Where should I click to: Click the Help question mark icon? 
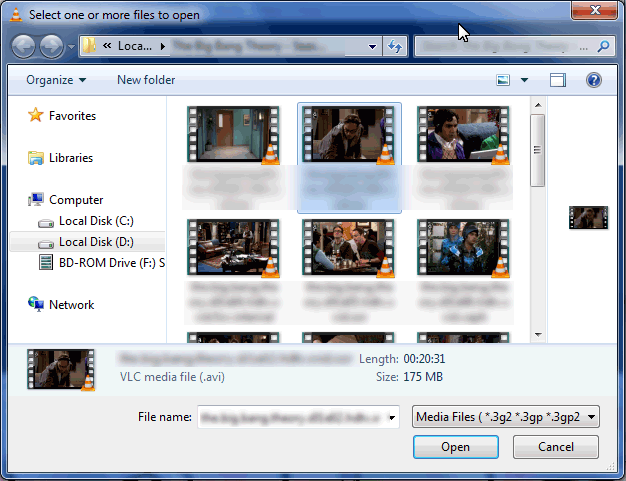point(593,80)
